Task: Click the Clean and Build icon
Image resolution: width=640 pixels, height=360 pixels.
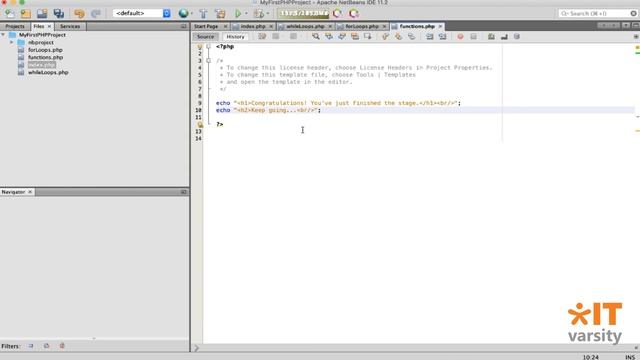Action: click(220, 13)
